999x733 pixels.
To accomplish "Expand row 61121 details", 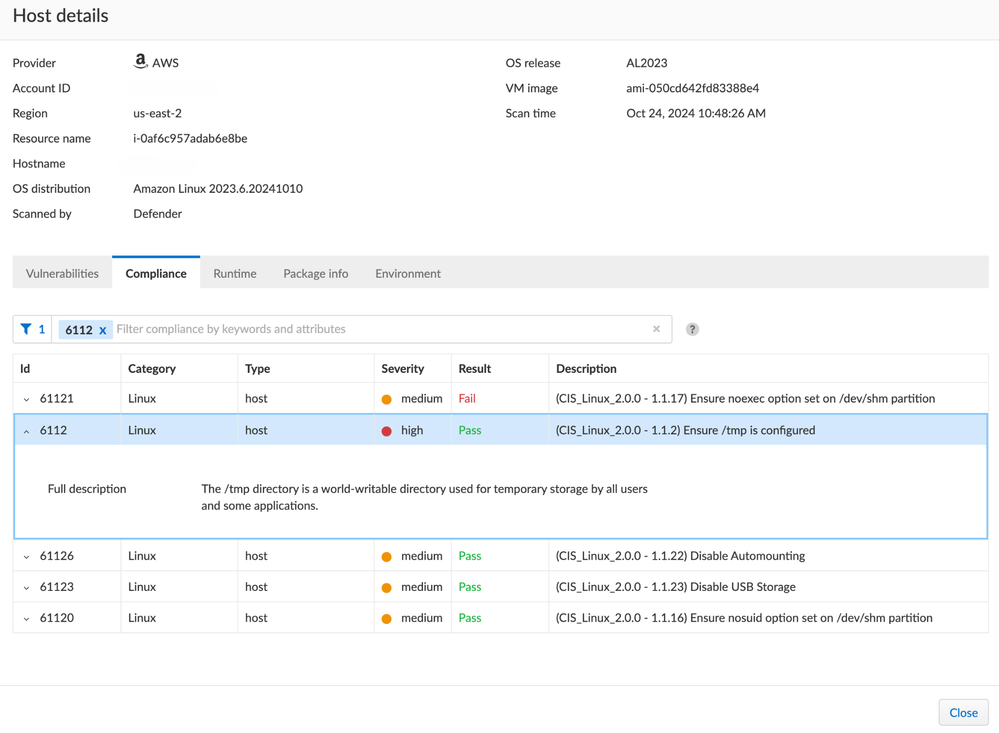I will [x=27, y=399].
